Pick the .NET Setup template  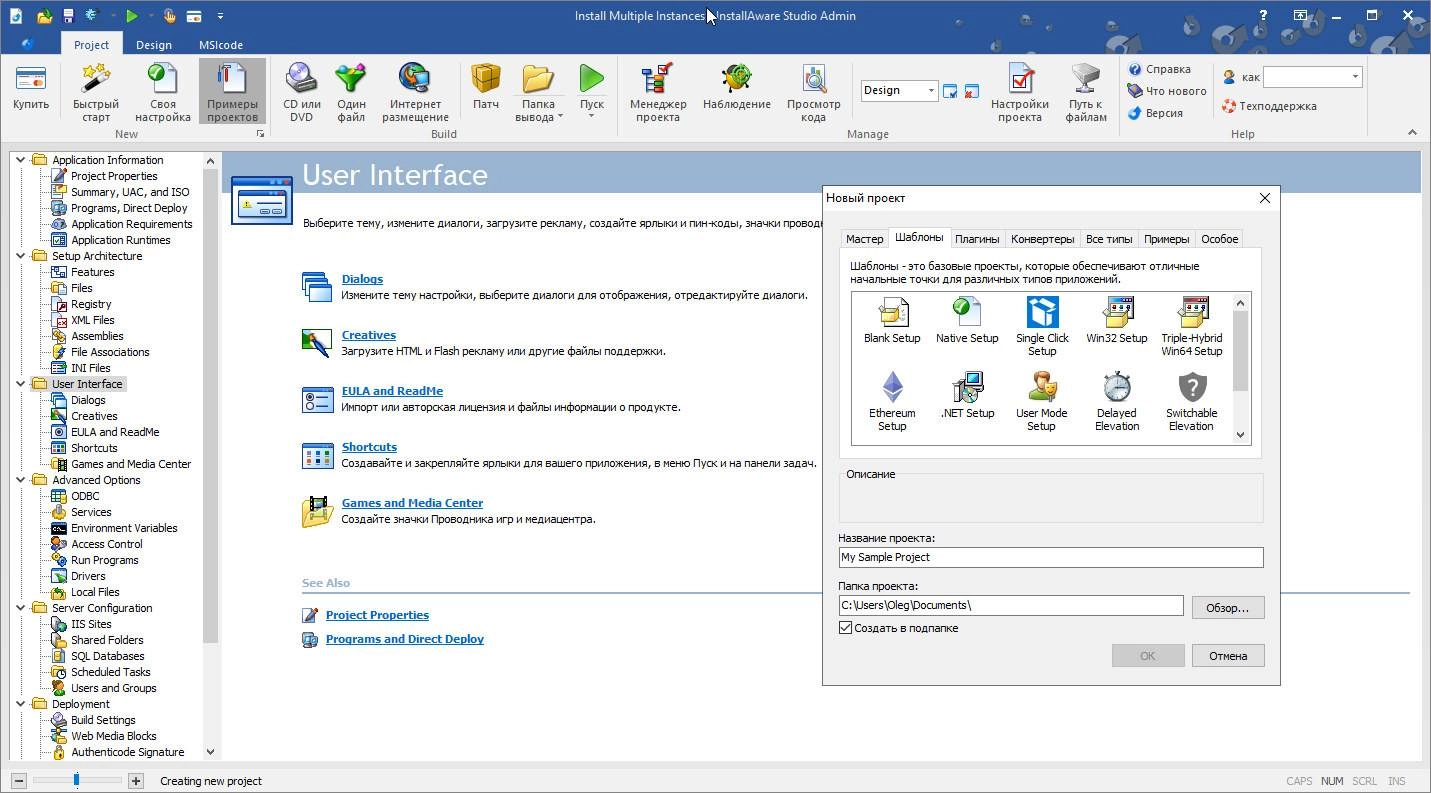[967, 395]
